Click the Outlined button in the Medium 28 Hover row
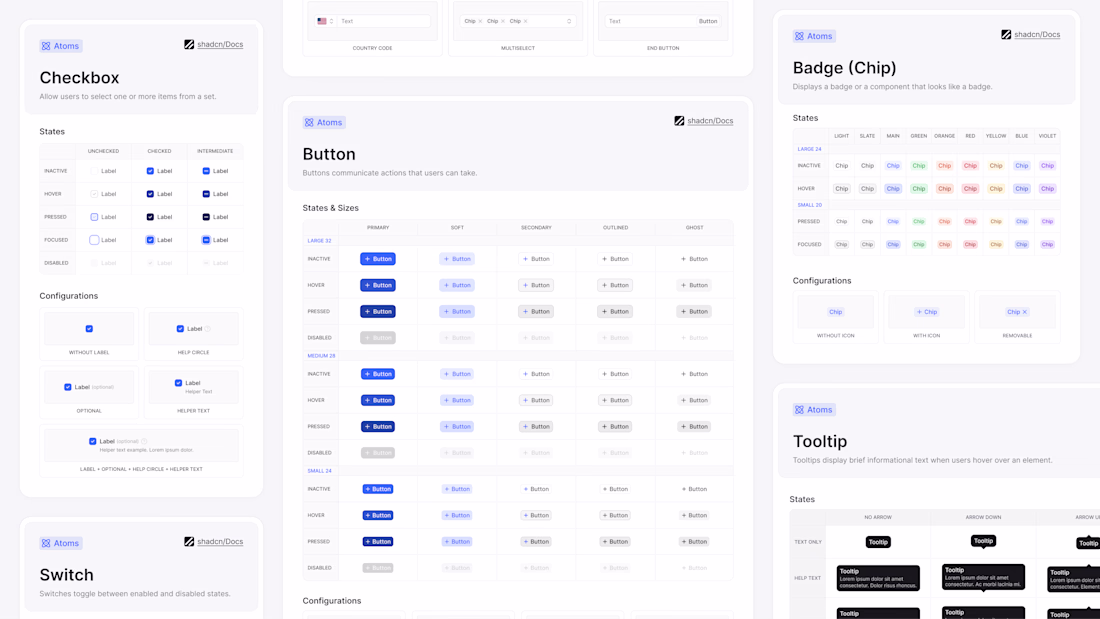The width and height of the screenshot is (1100, 619). click(615, 401)
